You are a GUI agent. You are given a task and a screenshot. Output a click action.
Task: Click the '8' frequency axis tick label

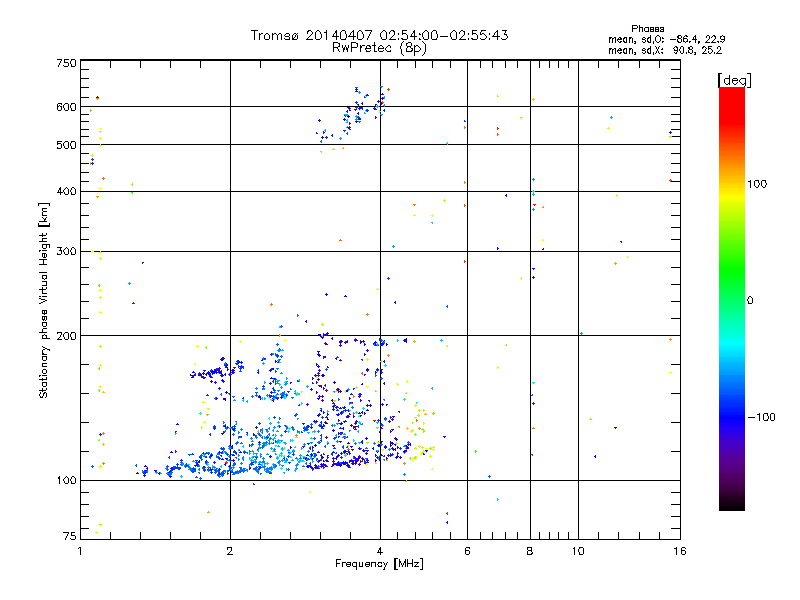[530, 551]
